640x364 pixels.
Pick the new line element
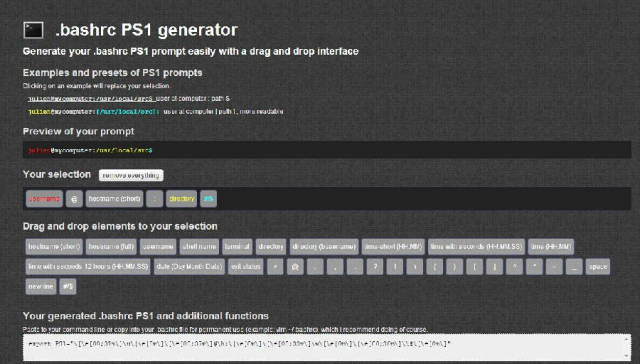coord(41,286)
